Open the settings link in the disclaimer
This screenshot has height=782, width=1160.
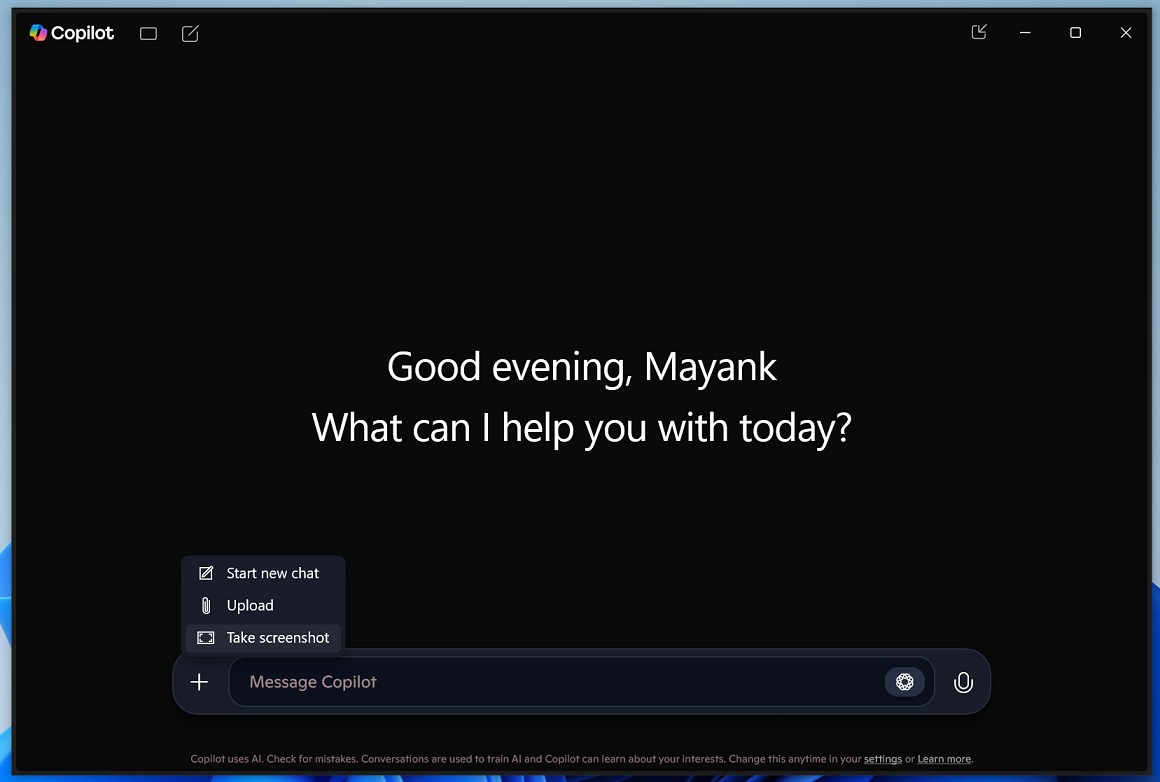pos(882,759)
